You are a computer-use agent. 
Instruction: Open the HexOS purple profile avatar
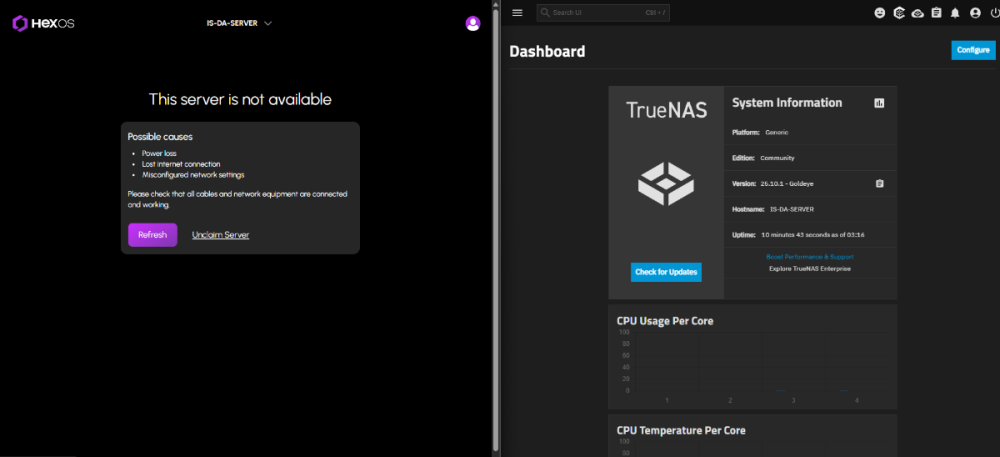pos(473,23)
